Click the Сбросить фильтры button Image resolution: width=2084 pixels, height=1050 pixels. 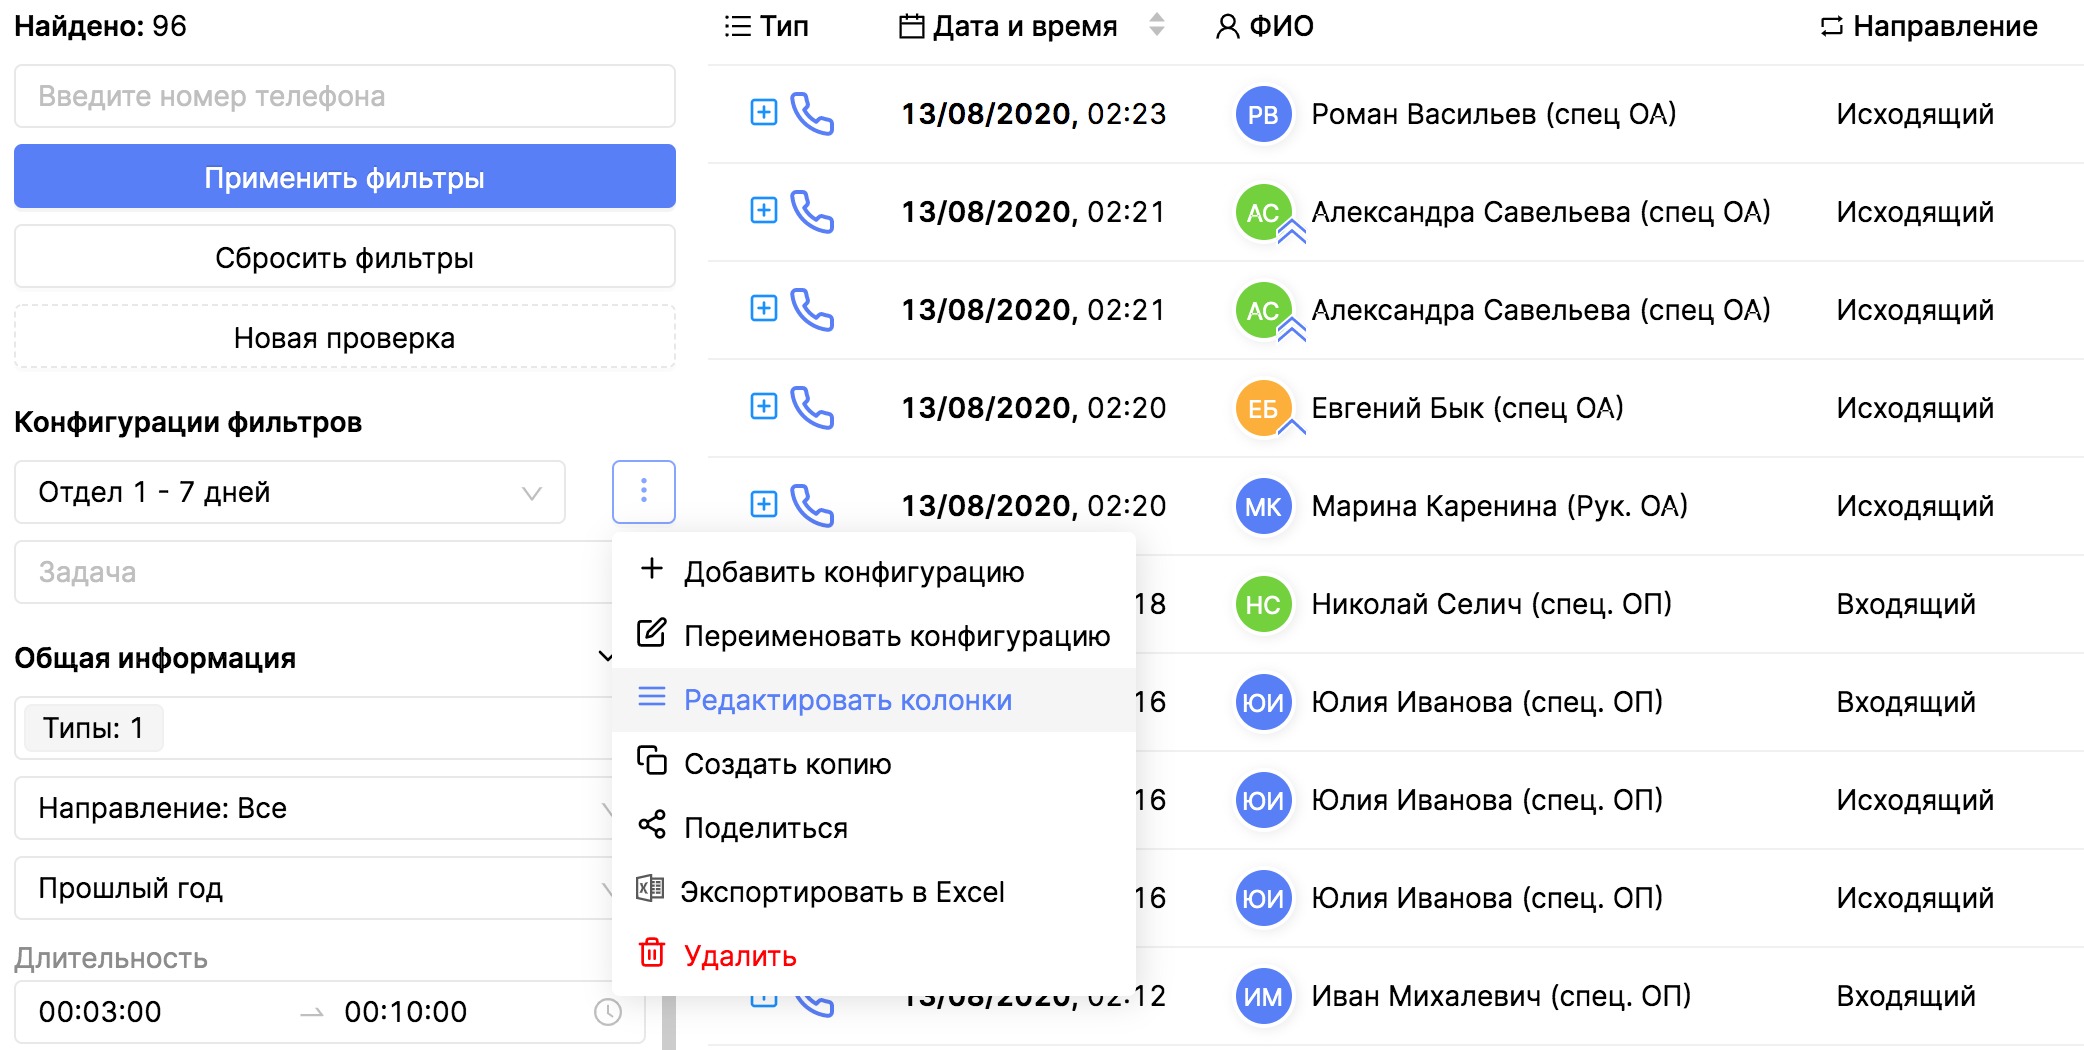pos(344,258)
